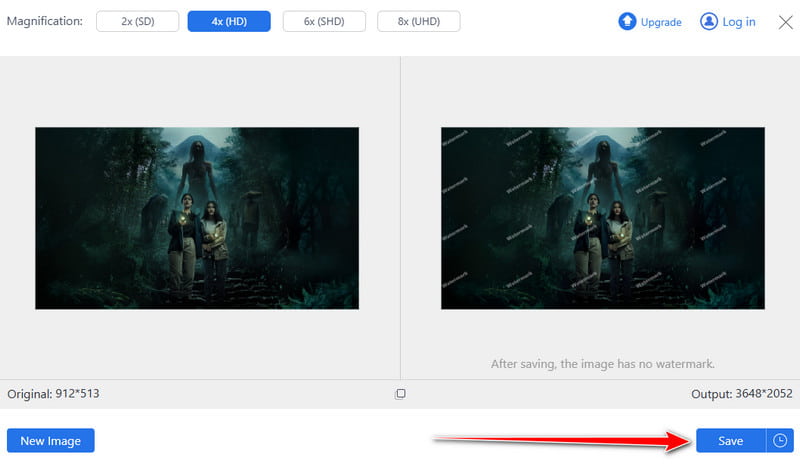Click the 'After saving' watermark notice text
Image resolution: width=800 pixels, height=464 pixels.
(602, 364)
